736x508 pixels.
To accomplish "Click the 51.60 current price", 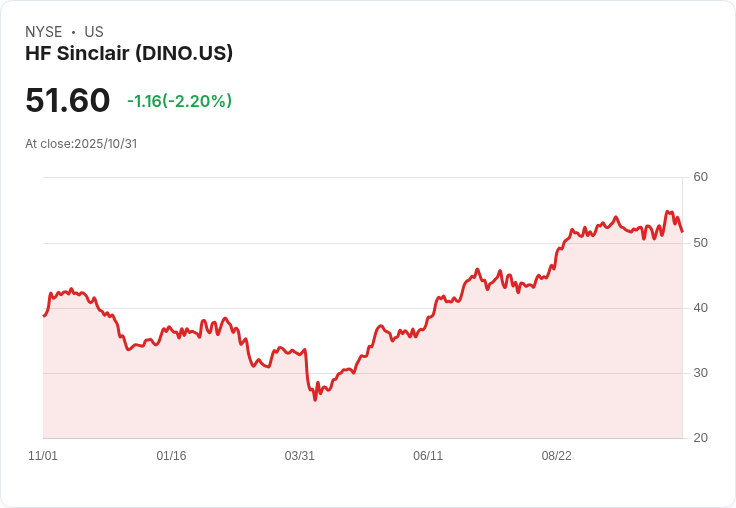I will coord(68,100).
